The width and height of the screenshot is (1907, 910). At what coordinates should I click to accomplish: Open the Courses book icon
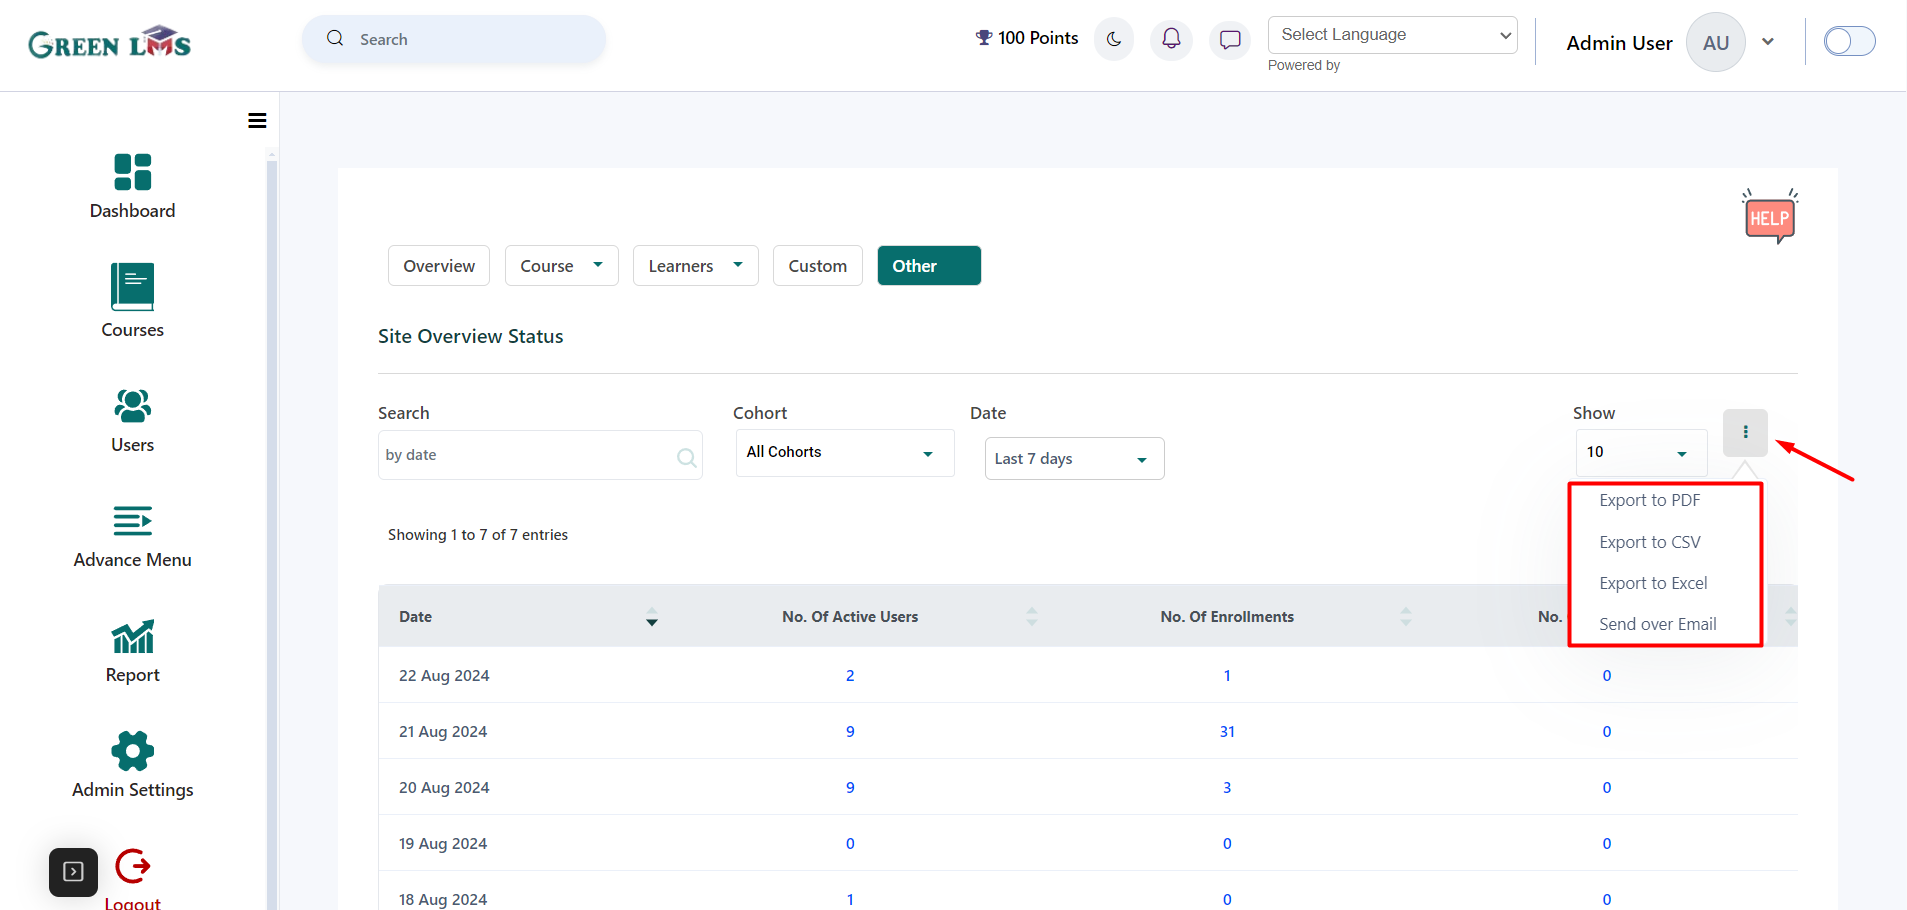pyautogui.click(x=132, y=287)
